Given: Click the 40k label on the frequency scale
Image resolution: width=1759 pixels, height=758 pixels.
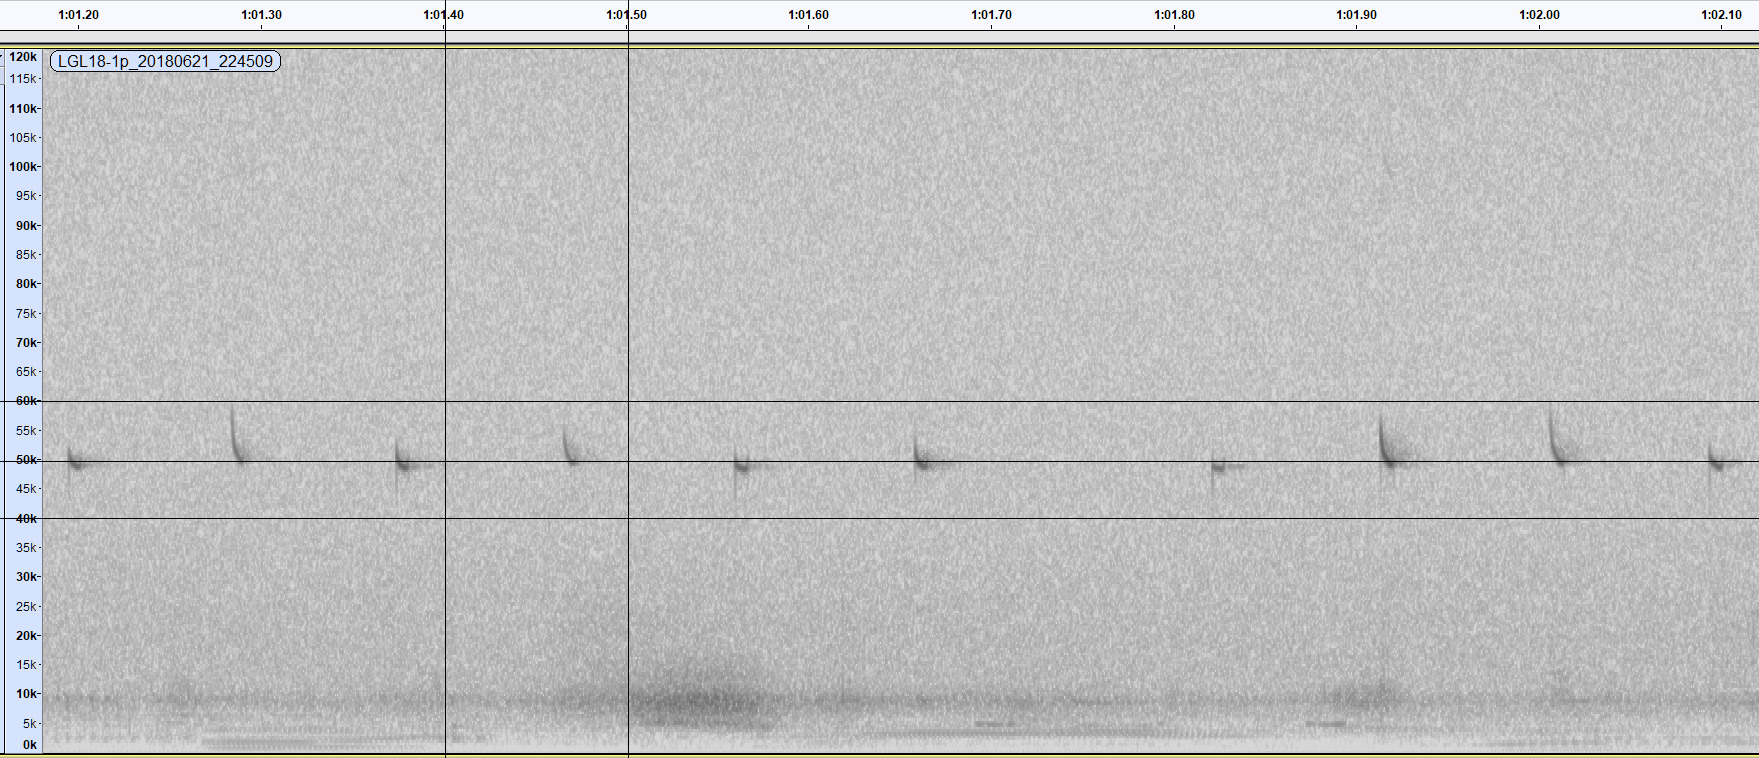Looking at the screenshot, I should pyautogui.click(x=26, y=519).
